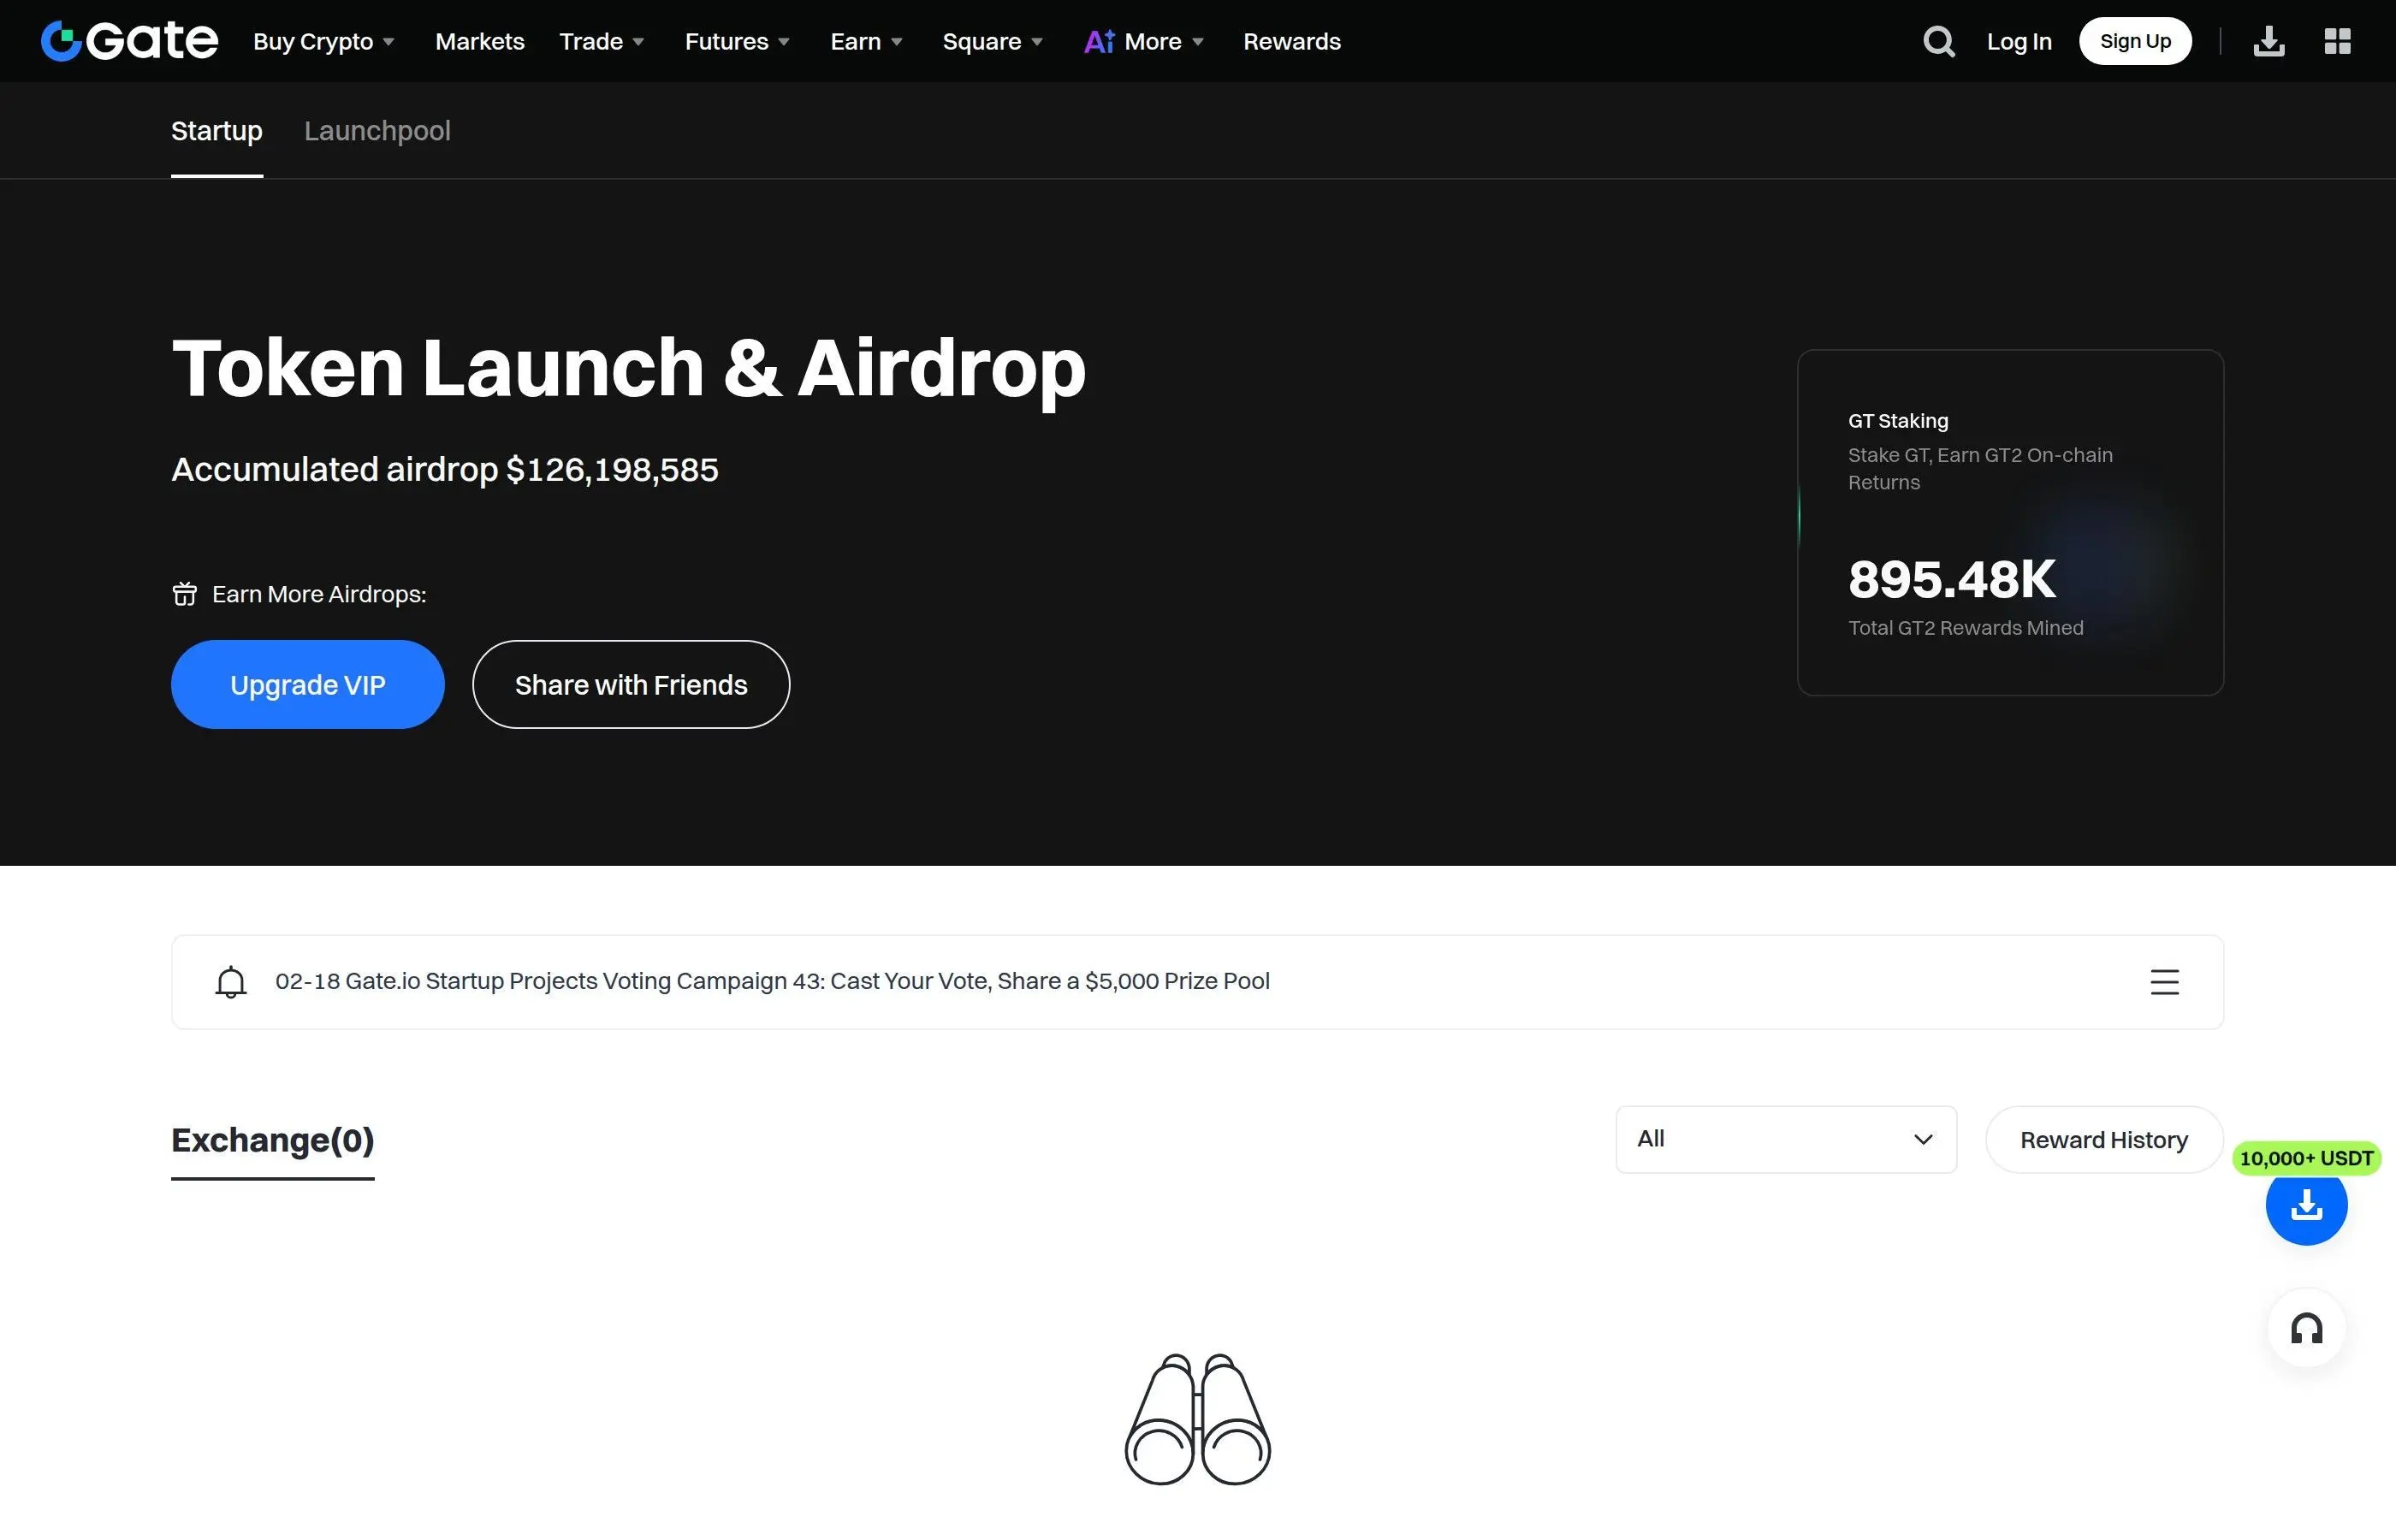Open the Rewards menu item
2396x1540 pixels.
tap(1291, 41)
